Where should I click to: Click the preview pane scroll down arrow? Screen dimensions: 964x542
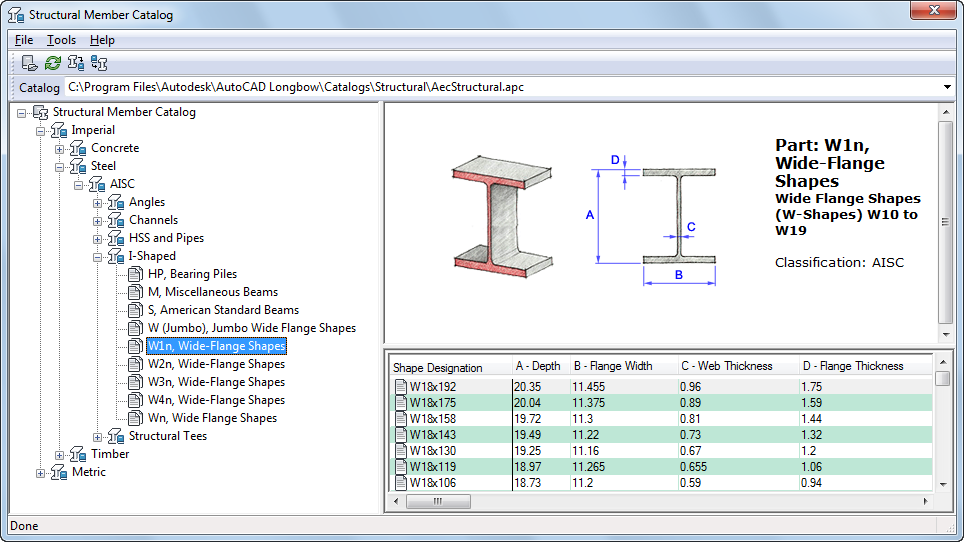[946, 335]
